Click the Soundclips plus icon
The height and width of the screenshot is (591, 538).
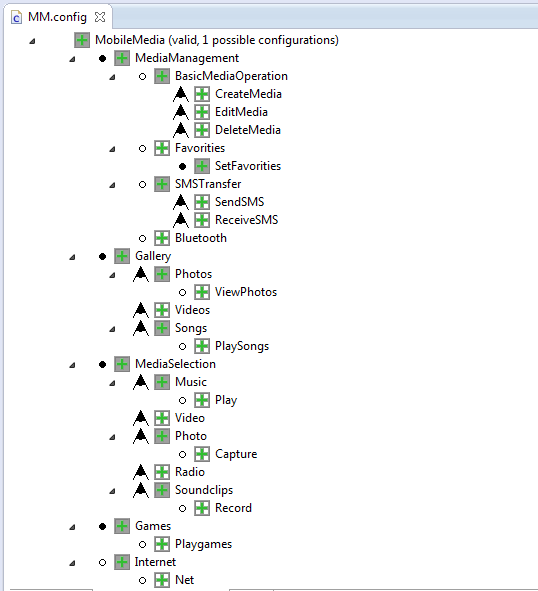(x=162, y=490)
